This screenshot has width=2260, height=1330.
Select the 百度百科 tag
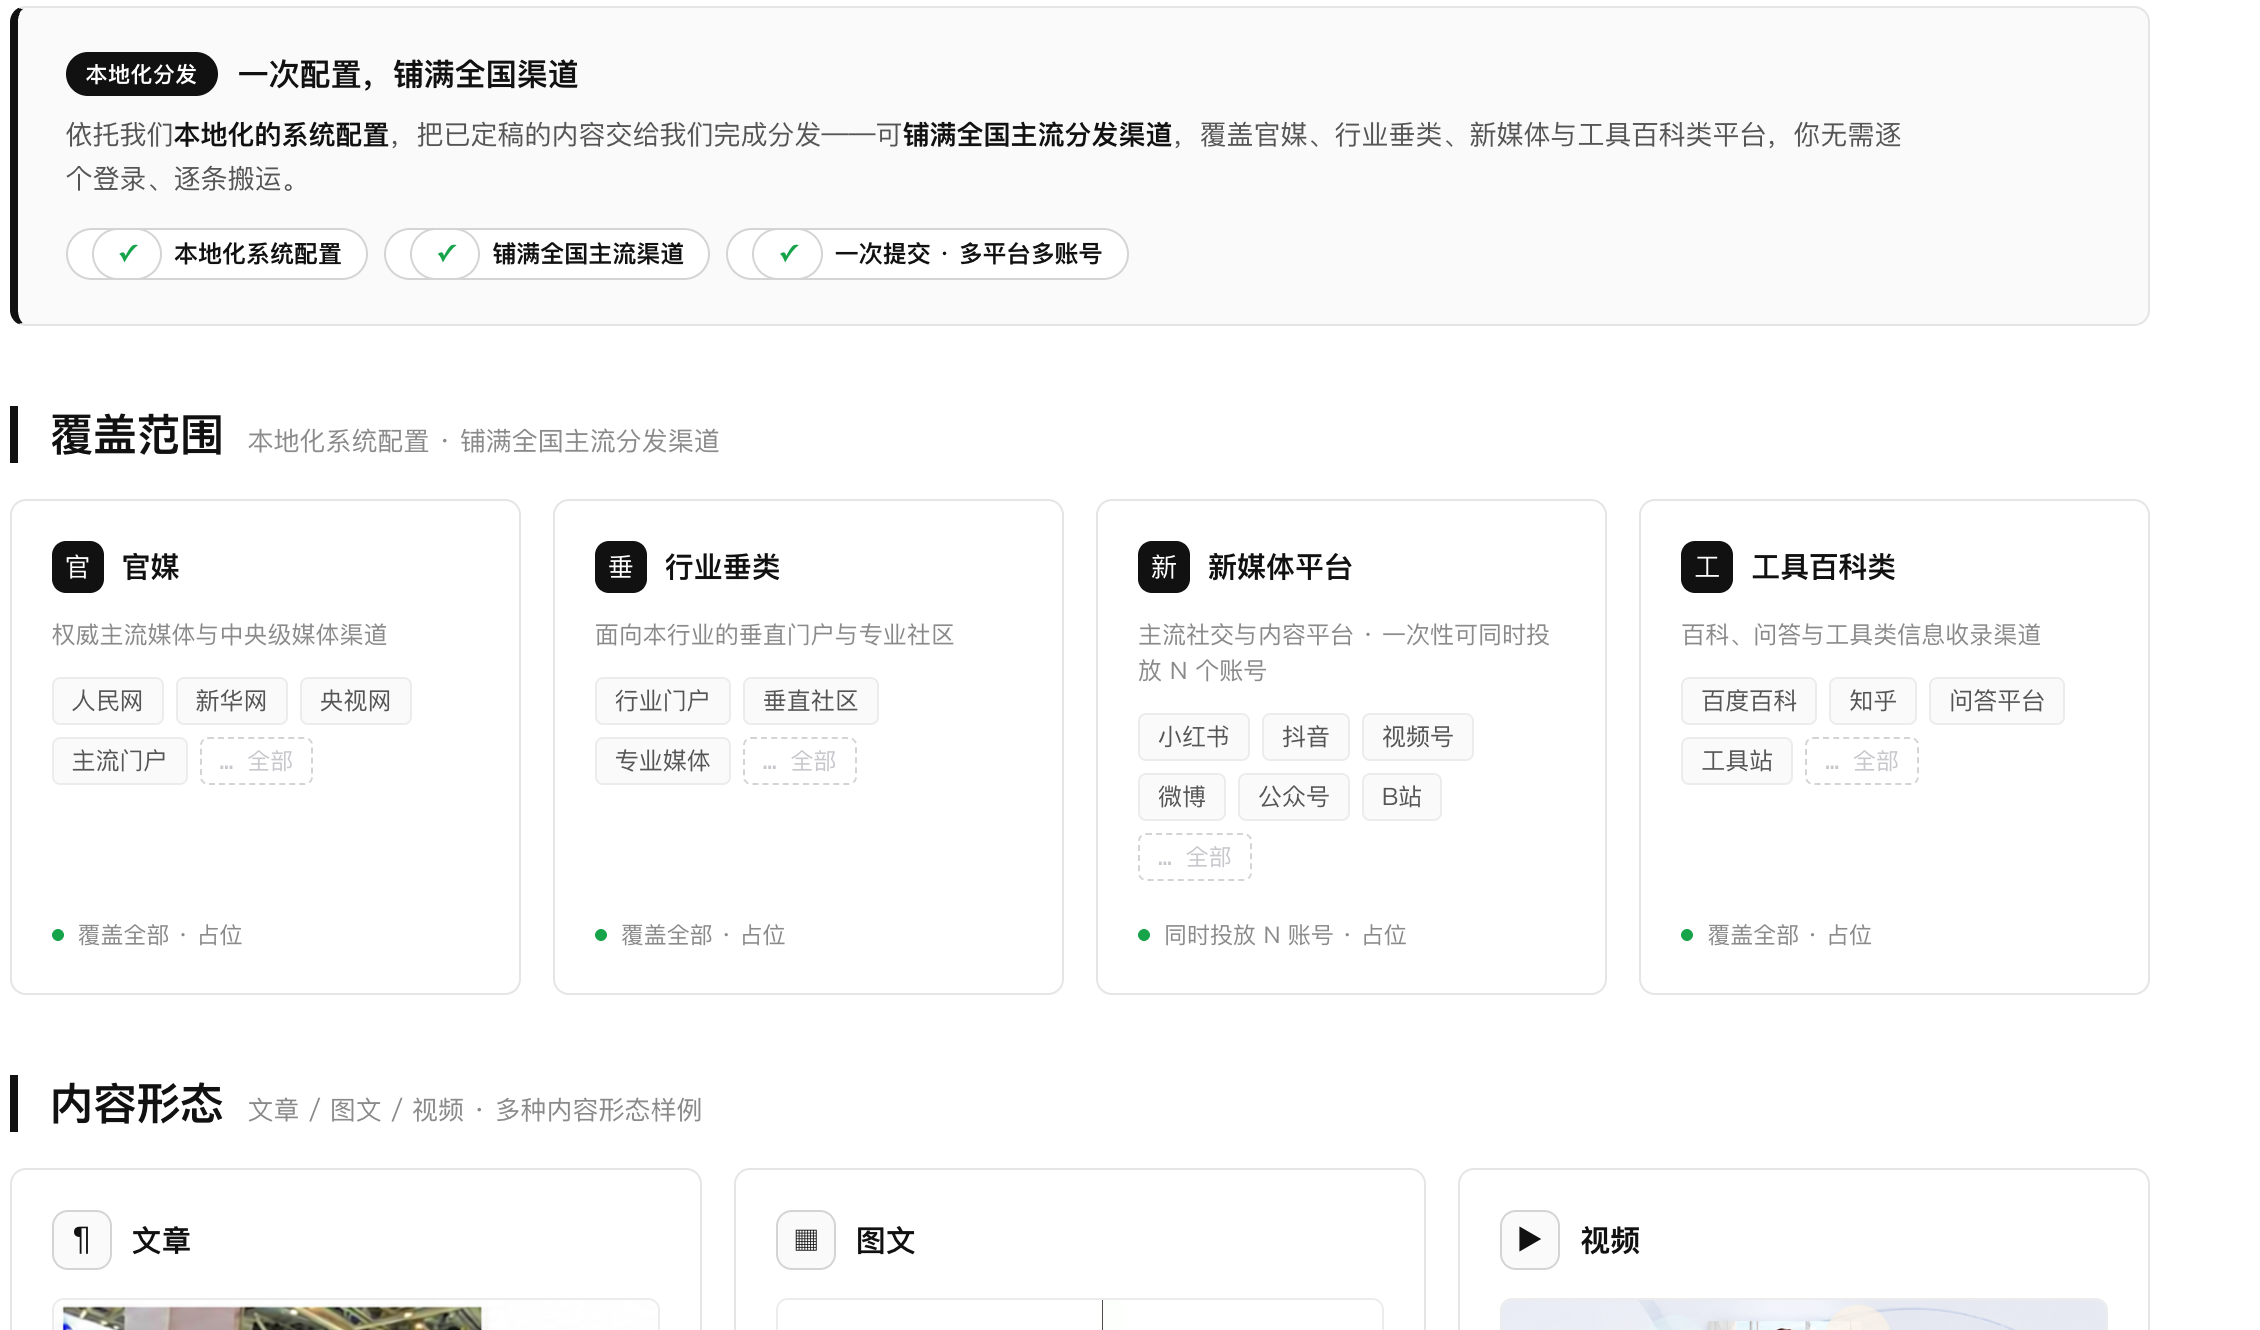(1749, 701)
